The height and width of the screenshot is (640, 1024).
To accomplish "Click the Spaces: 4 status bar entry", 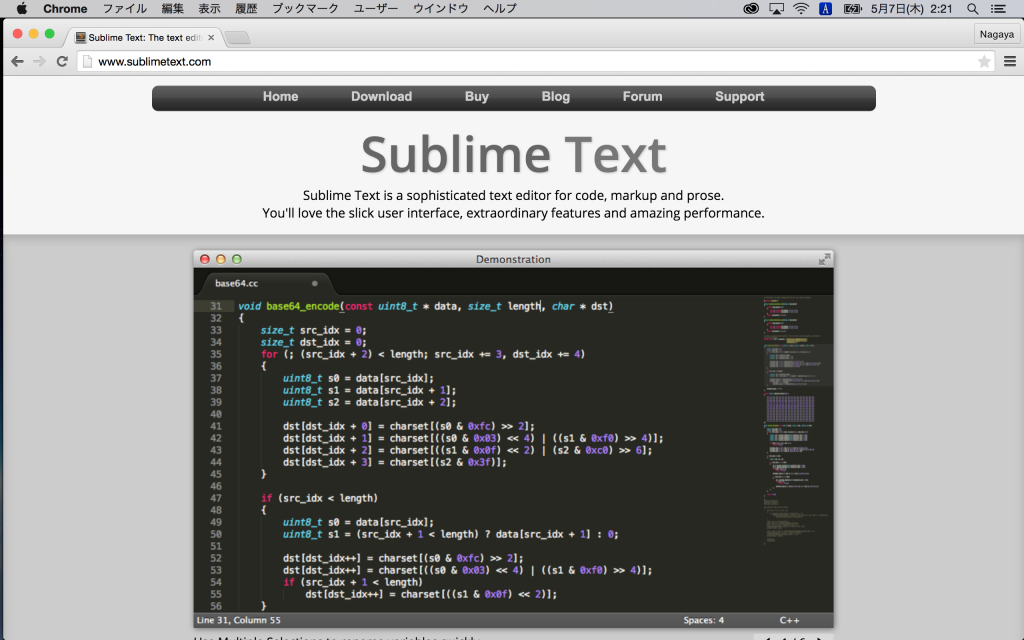I will [703, 620].
